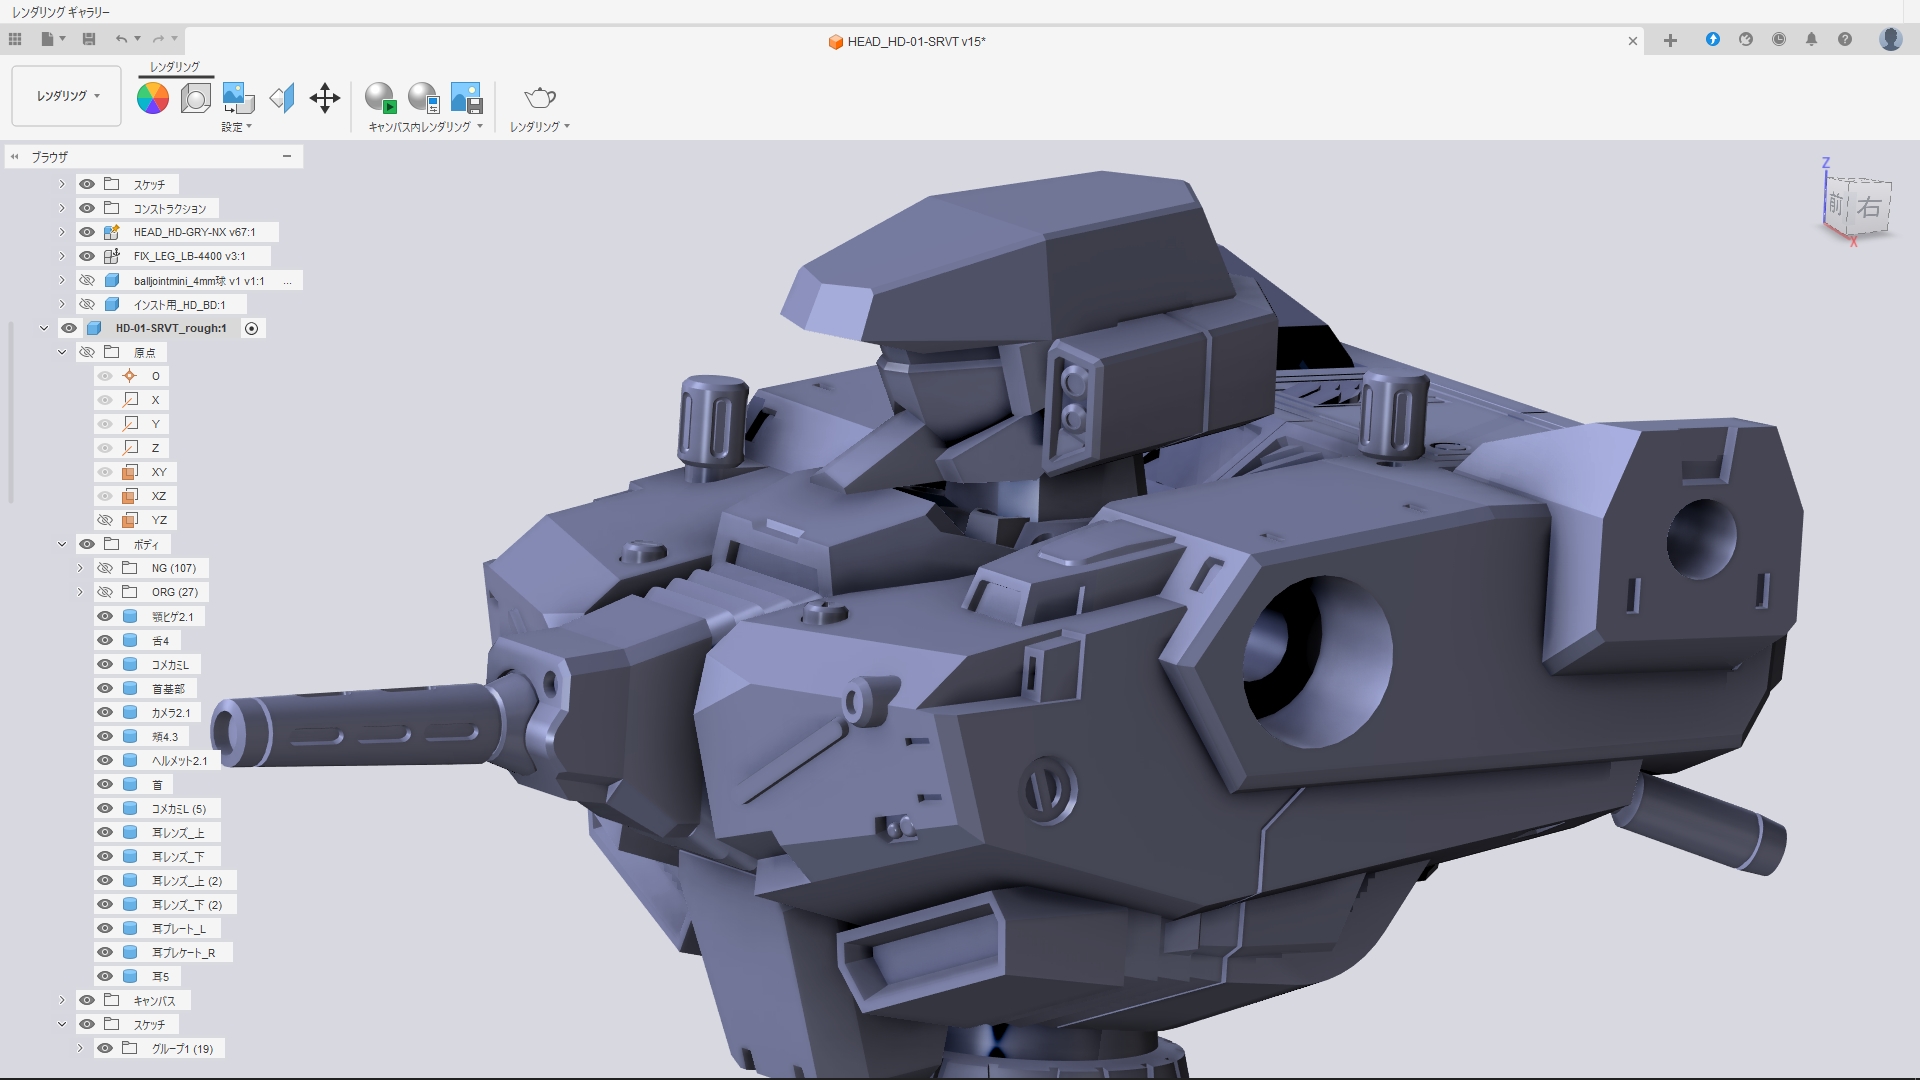The height and width of the screenshot is (1080, 1920).
Task: Start In-Canvas Render with play icon
Action: [380, 98]
